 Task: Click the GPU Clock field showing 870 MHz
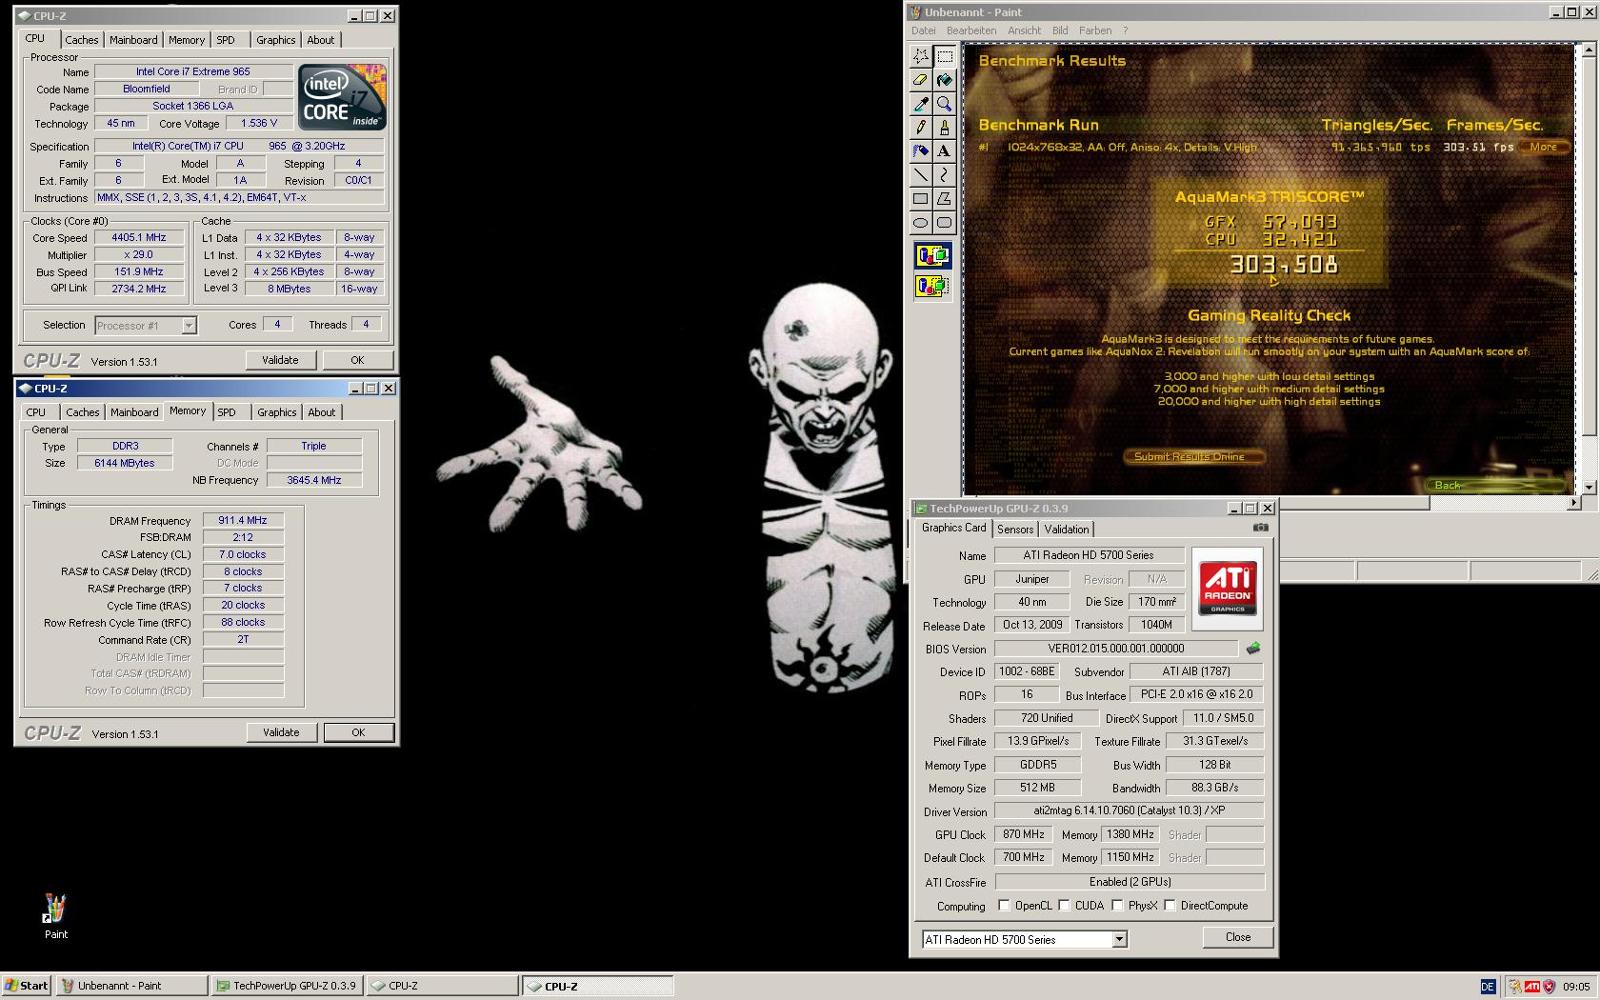(1024, 834)
